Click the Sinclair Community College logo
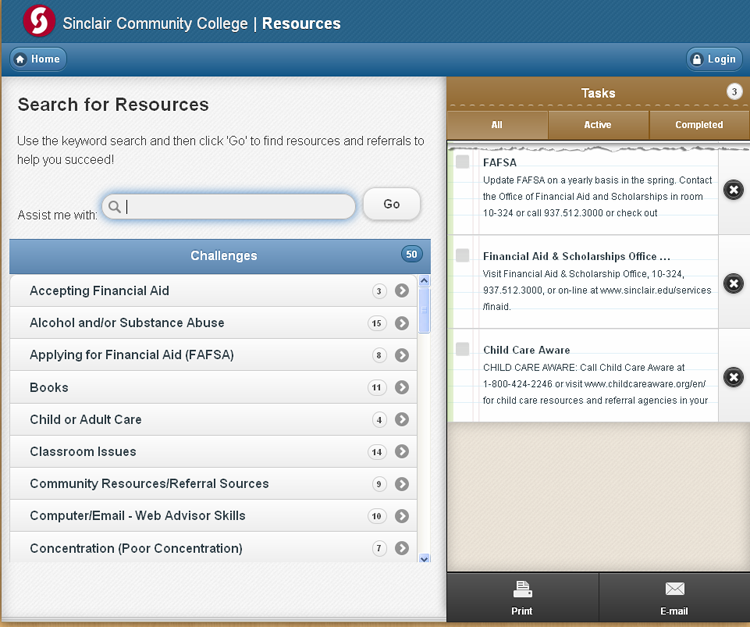This screenshot has height=627, width=750. pos(39,21)
